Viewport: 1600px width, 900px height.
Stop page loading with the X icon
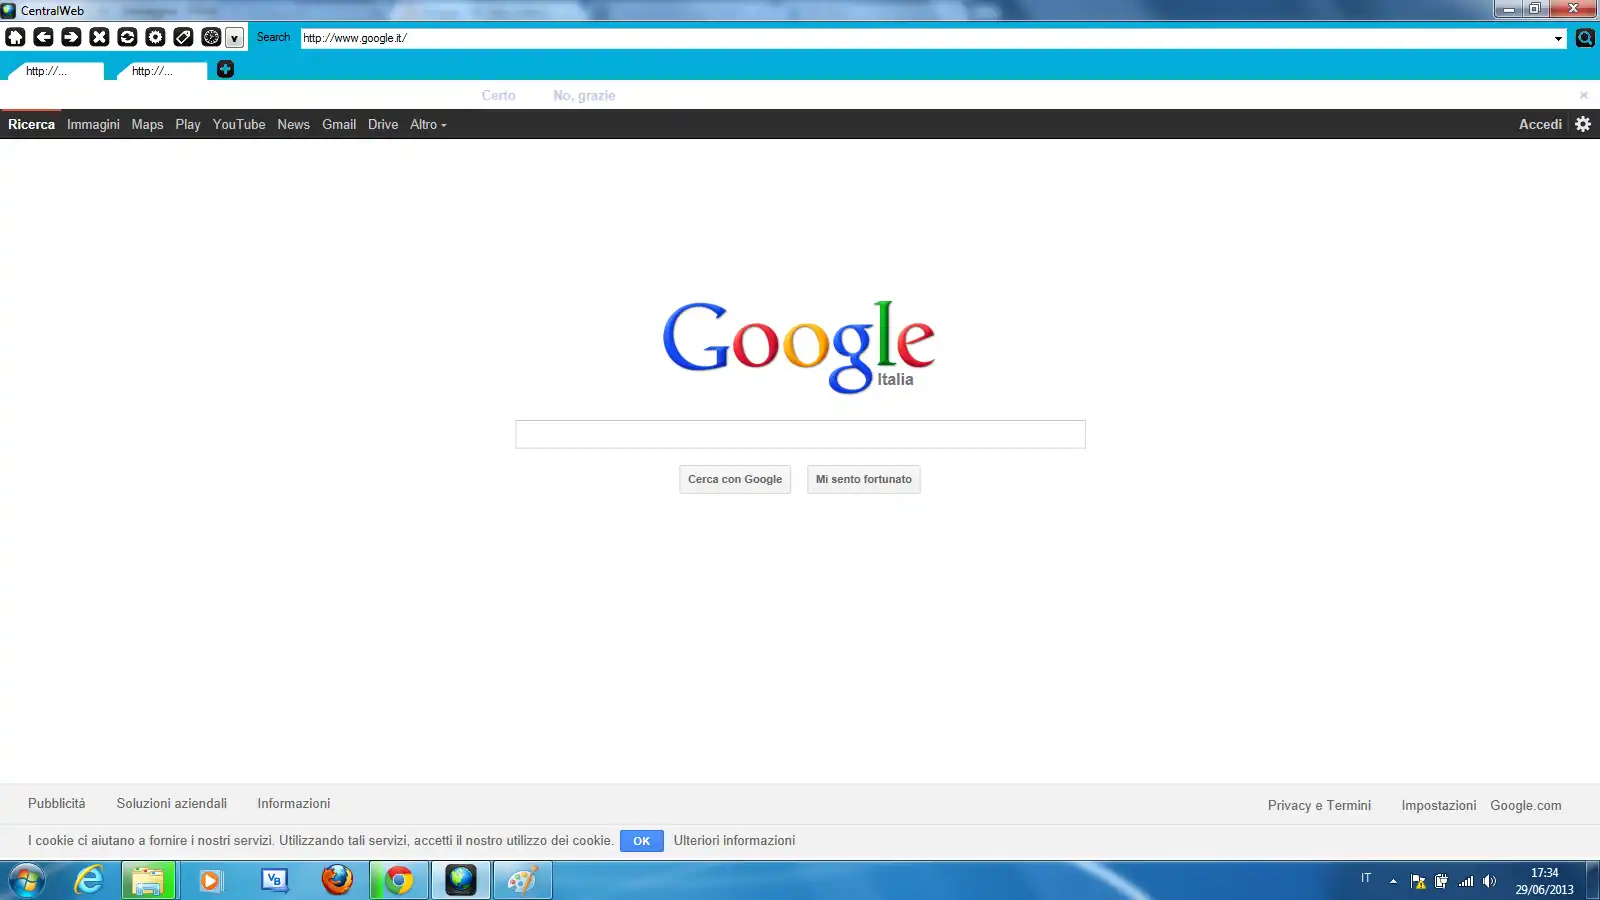(99, 37)
